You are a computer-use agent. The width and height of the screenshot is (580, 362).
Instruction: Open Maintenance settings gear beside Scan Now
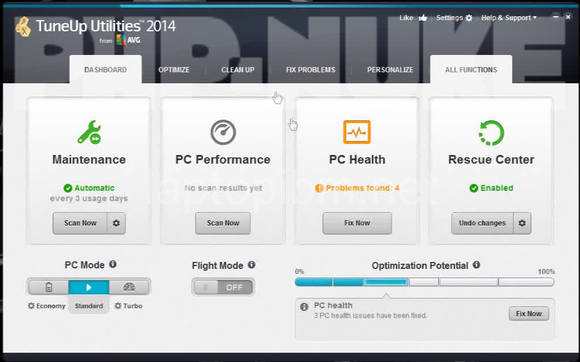(x=116, y=223)
